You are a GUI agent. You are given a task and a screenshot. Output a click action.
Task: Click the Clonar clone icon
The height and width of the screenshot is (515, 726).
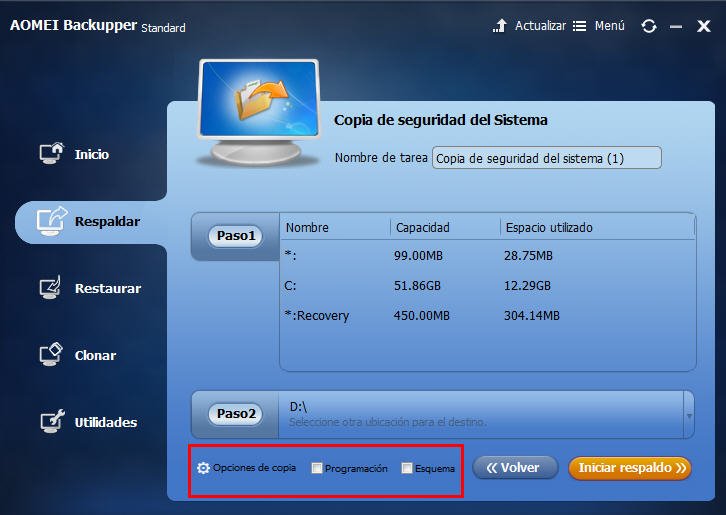tap(50, 354)
